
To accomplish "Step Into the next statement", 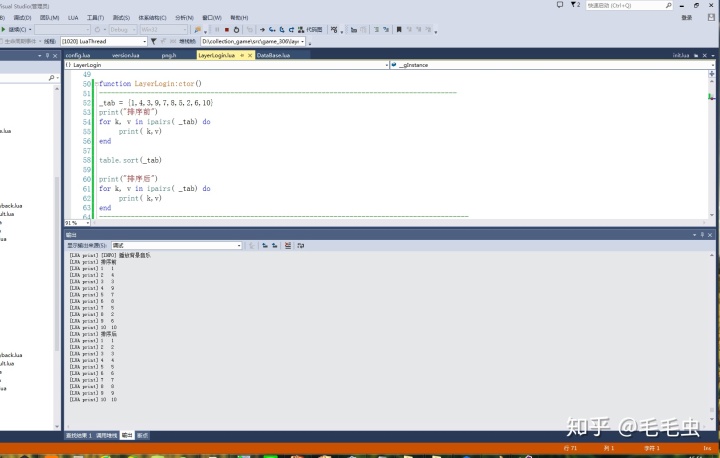I will (x=272, y=29).
